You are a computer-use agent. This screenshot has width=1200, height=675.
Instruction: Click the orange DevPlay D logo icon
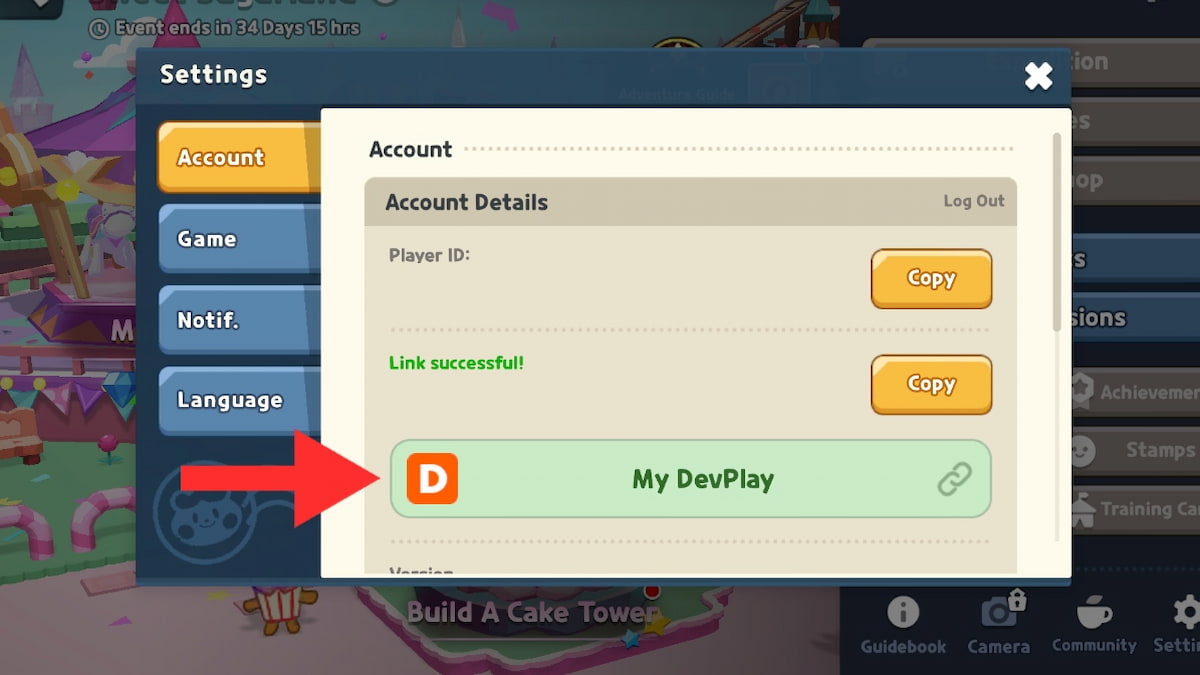[x=432, y=478]
